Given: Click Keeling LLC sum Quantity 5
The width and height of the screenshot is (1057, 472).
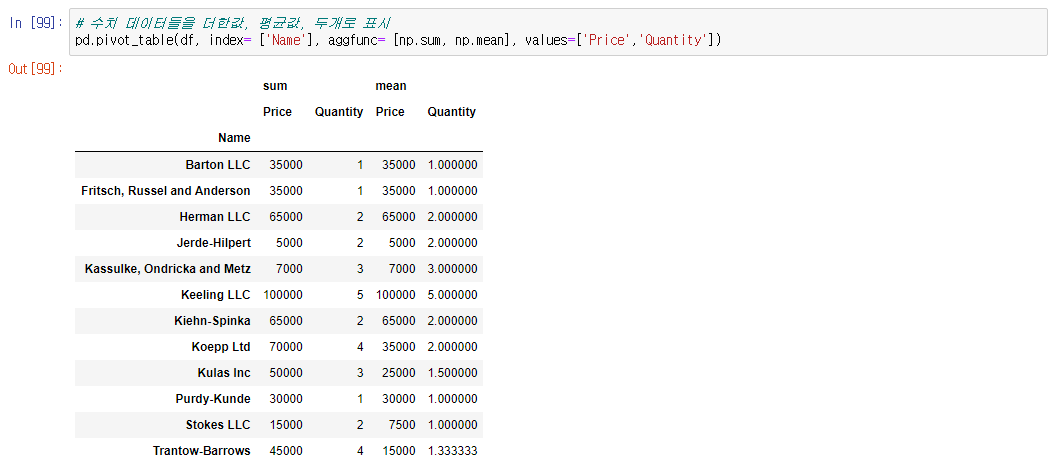Looking at the screenshot, I should [x=360, y=295].
